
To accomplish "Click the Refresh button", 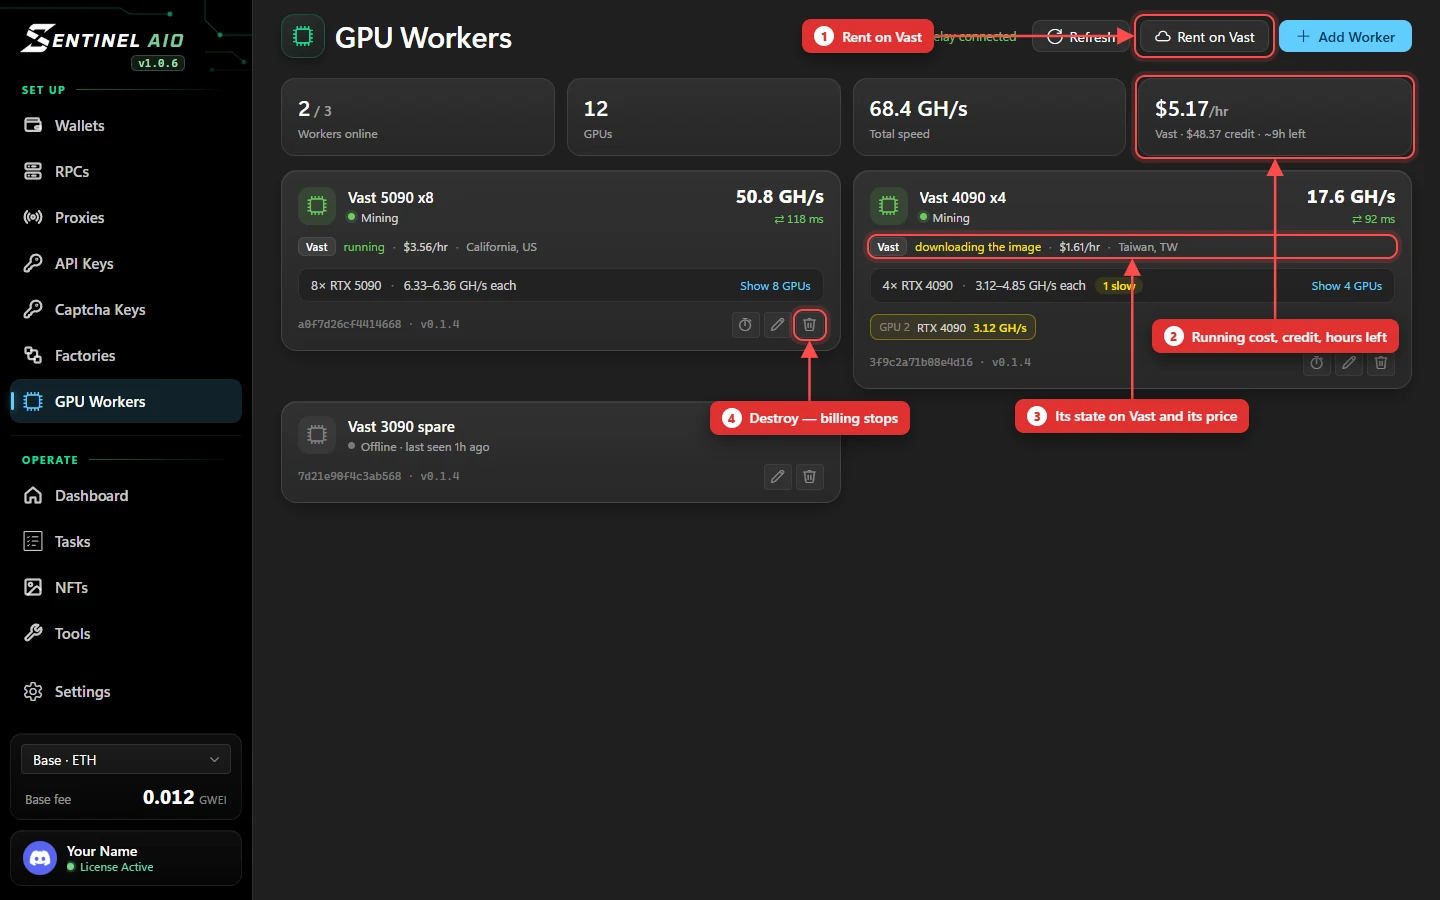I will click(1081, 37).
